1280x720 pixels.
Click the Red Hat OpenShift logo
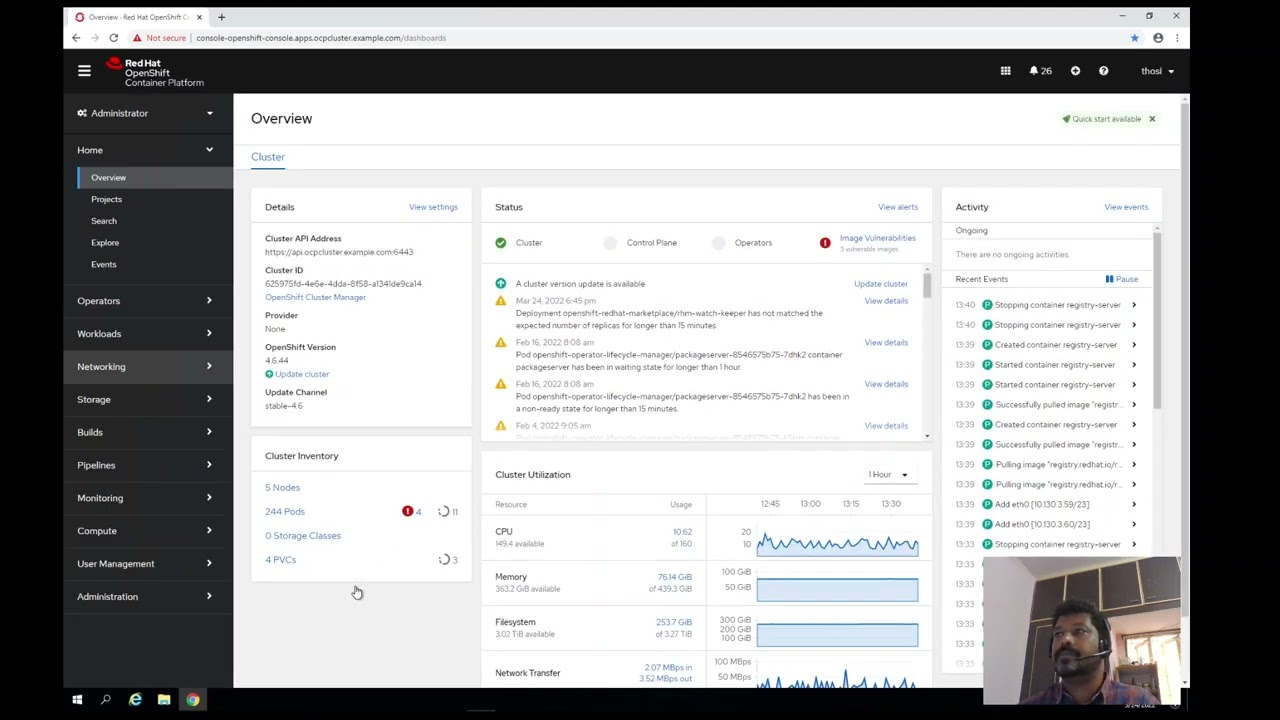[154, 72]
